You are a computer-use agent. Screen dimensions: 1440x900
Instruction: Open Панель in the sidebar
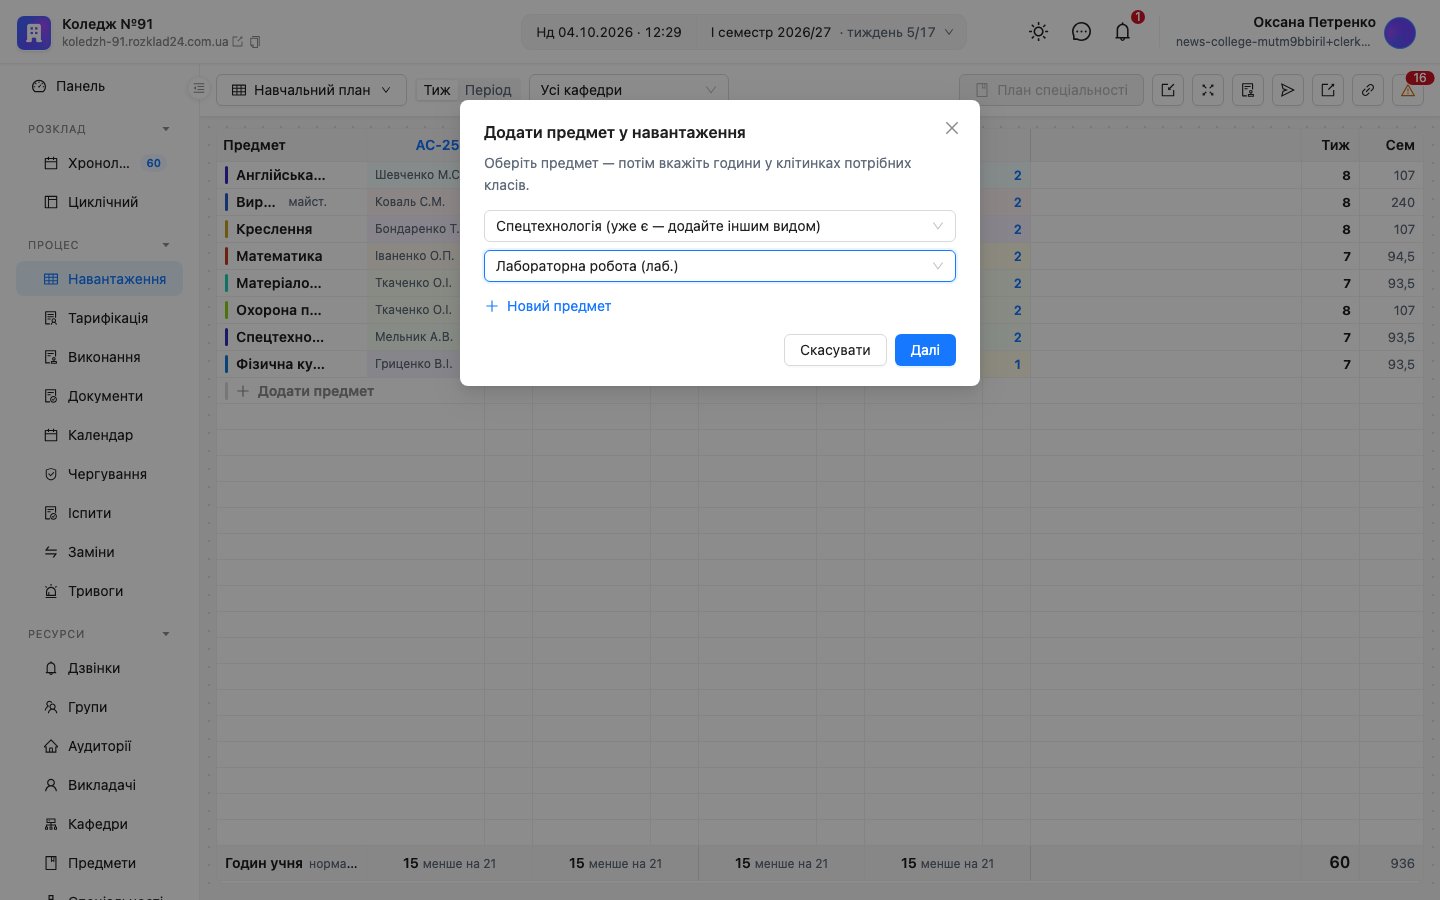(x=100, y=86)
